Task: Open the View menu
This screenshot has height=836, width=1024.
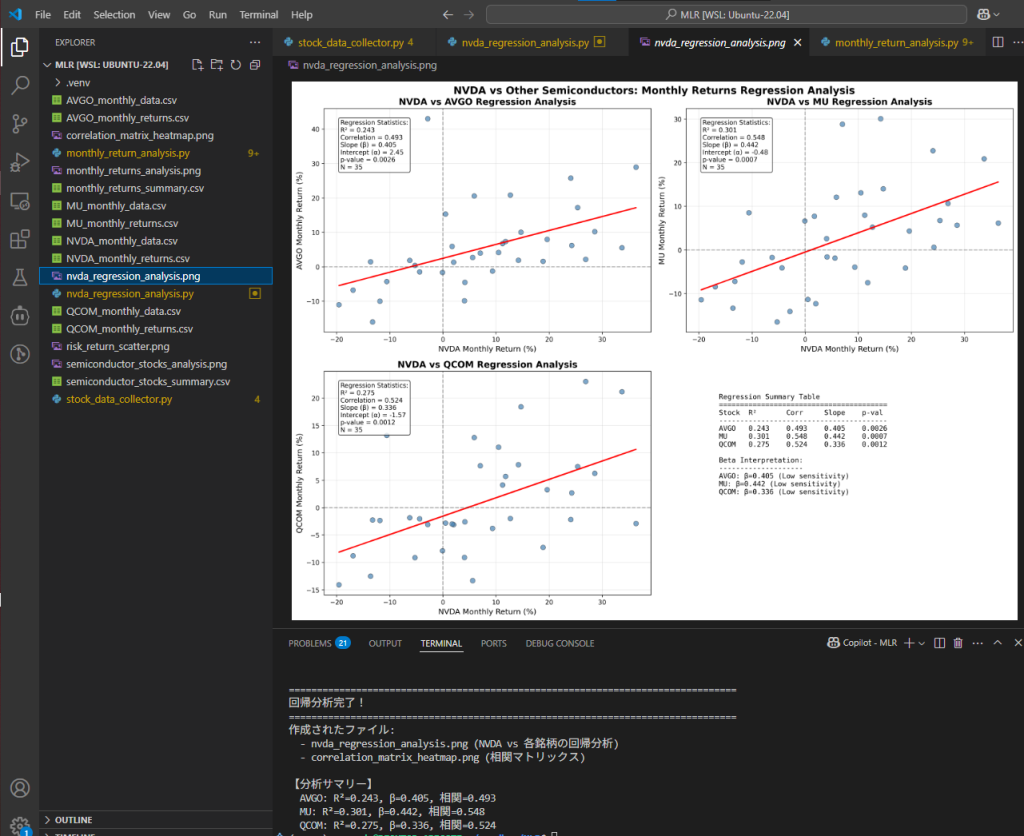Action: pyautogui.click(x=159, y=14)
